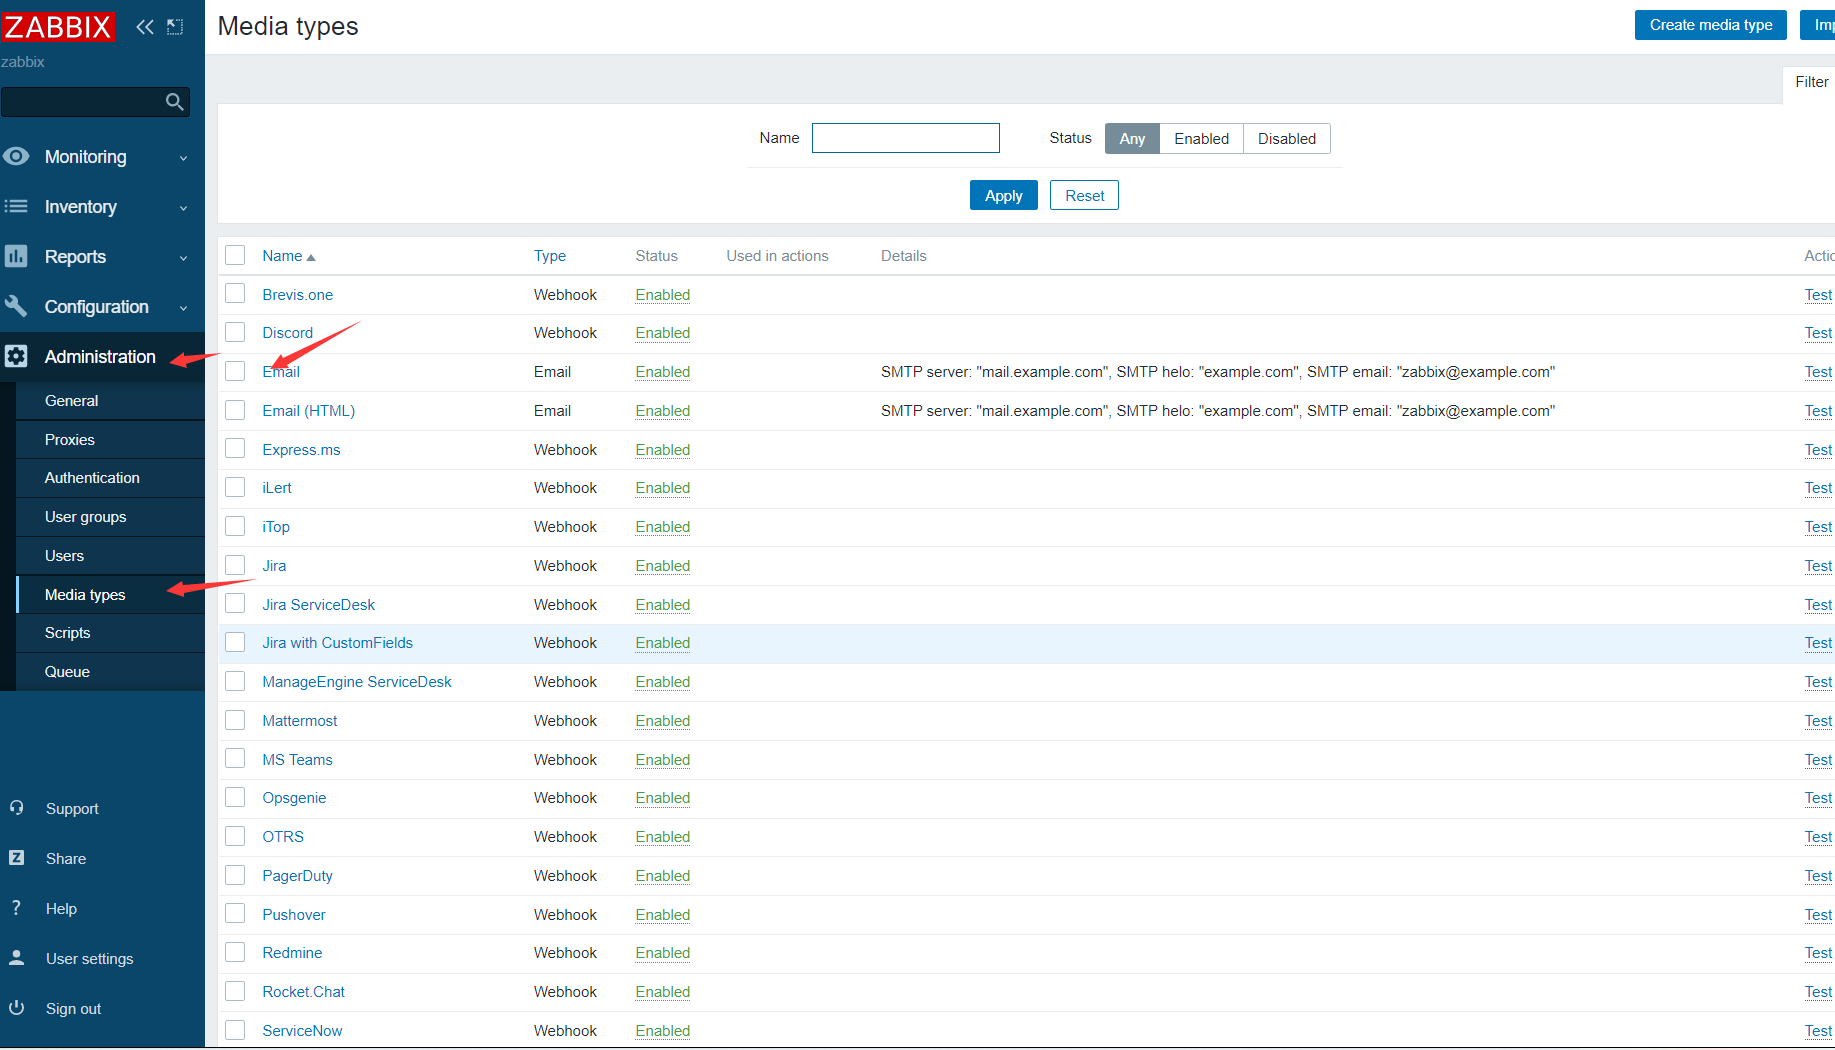Sort by Type column header
The image size is (1835, 1050).
[549, 256]
